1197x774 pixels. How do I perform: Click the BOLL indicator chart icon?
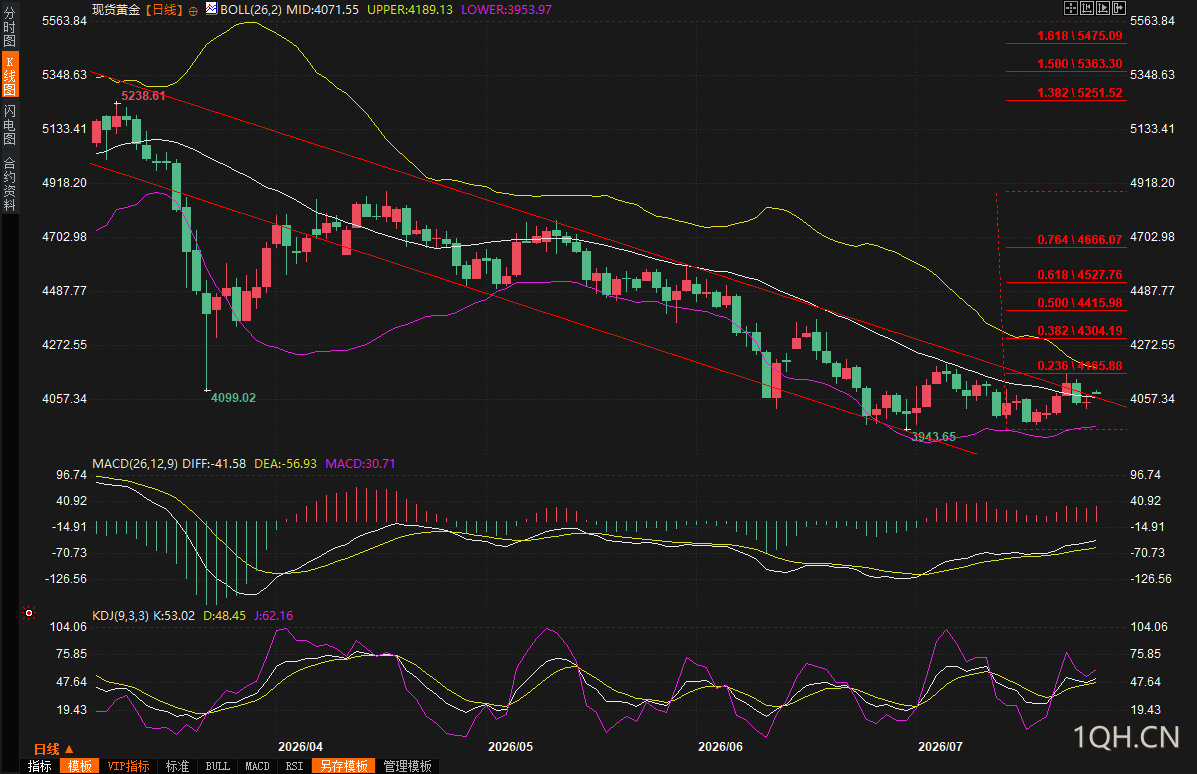(211, 9)
